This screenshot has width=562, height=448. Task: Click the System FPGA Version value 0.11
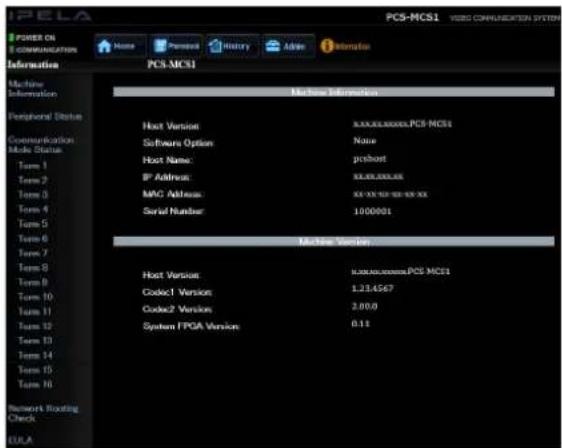(360, 324)
